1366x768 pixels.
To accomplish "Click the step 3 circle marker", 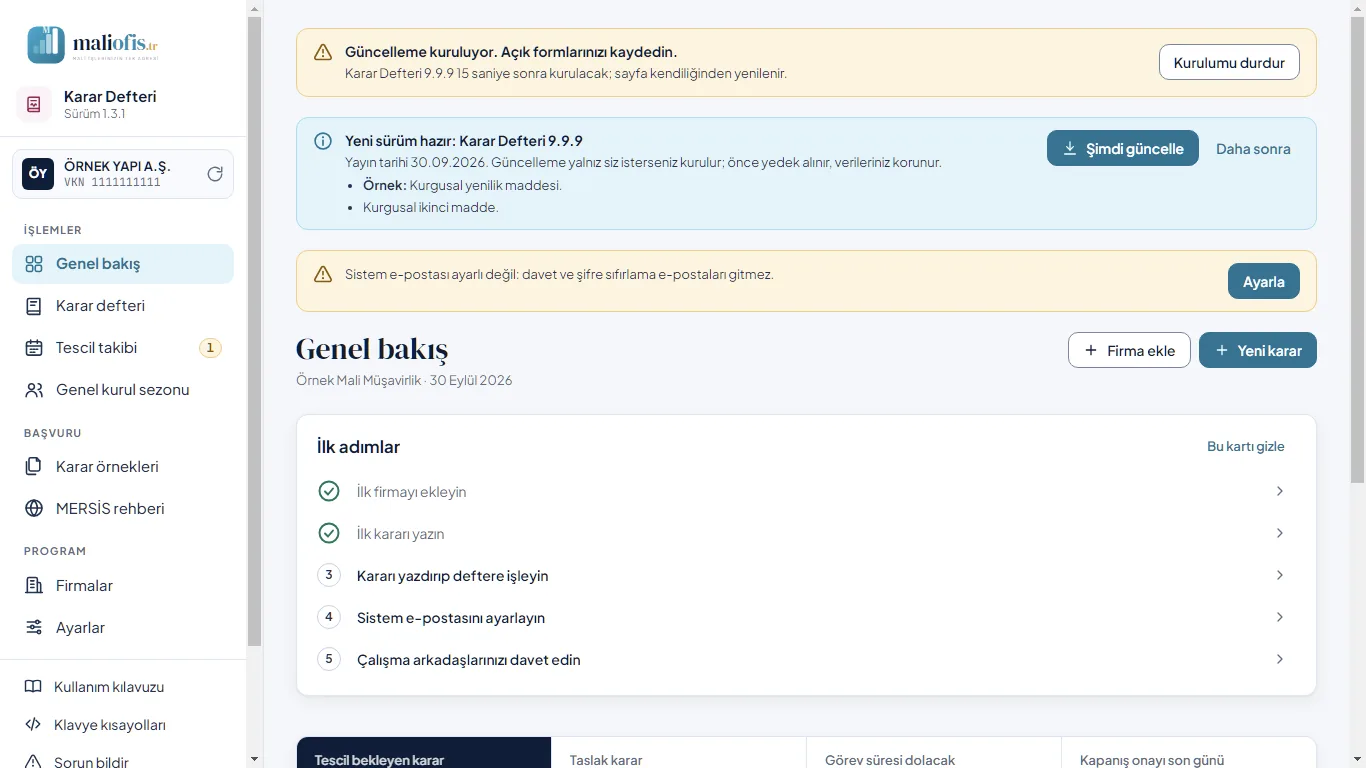I will tap(329, 575).
